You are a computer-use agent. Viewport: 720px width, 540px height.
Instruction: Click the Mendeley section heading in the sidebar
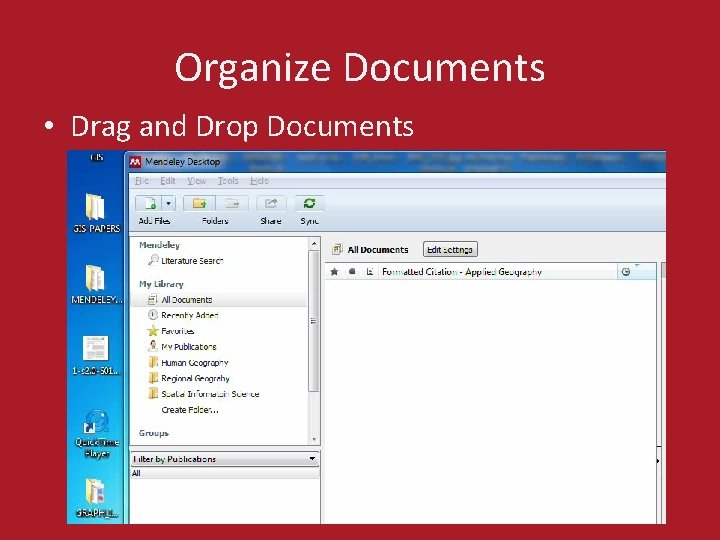tap(159, 245)
